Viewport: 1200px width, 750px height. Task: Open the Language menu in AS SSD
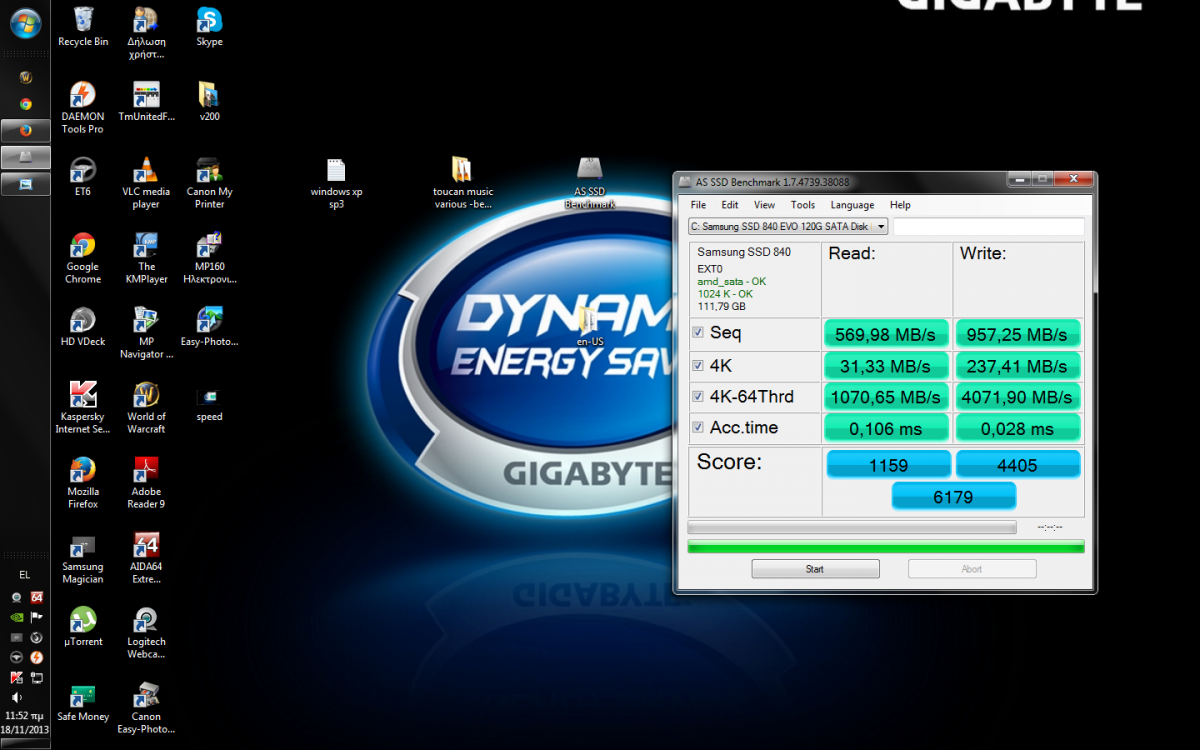[x=852, y=205]
